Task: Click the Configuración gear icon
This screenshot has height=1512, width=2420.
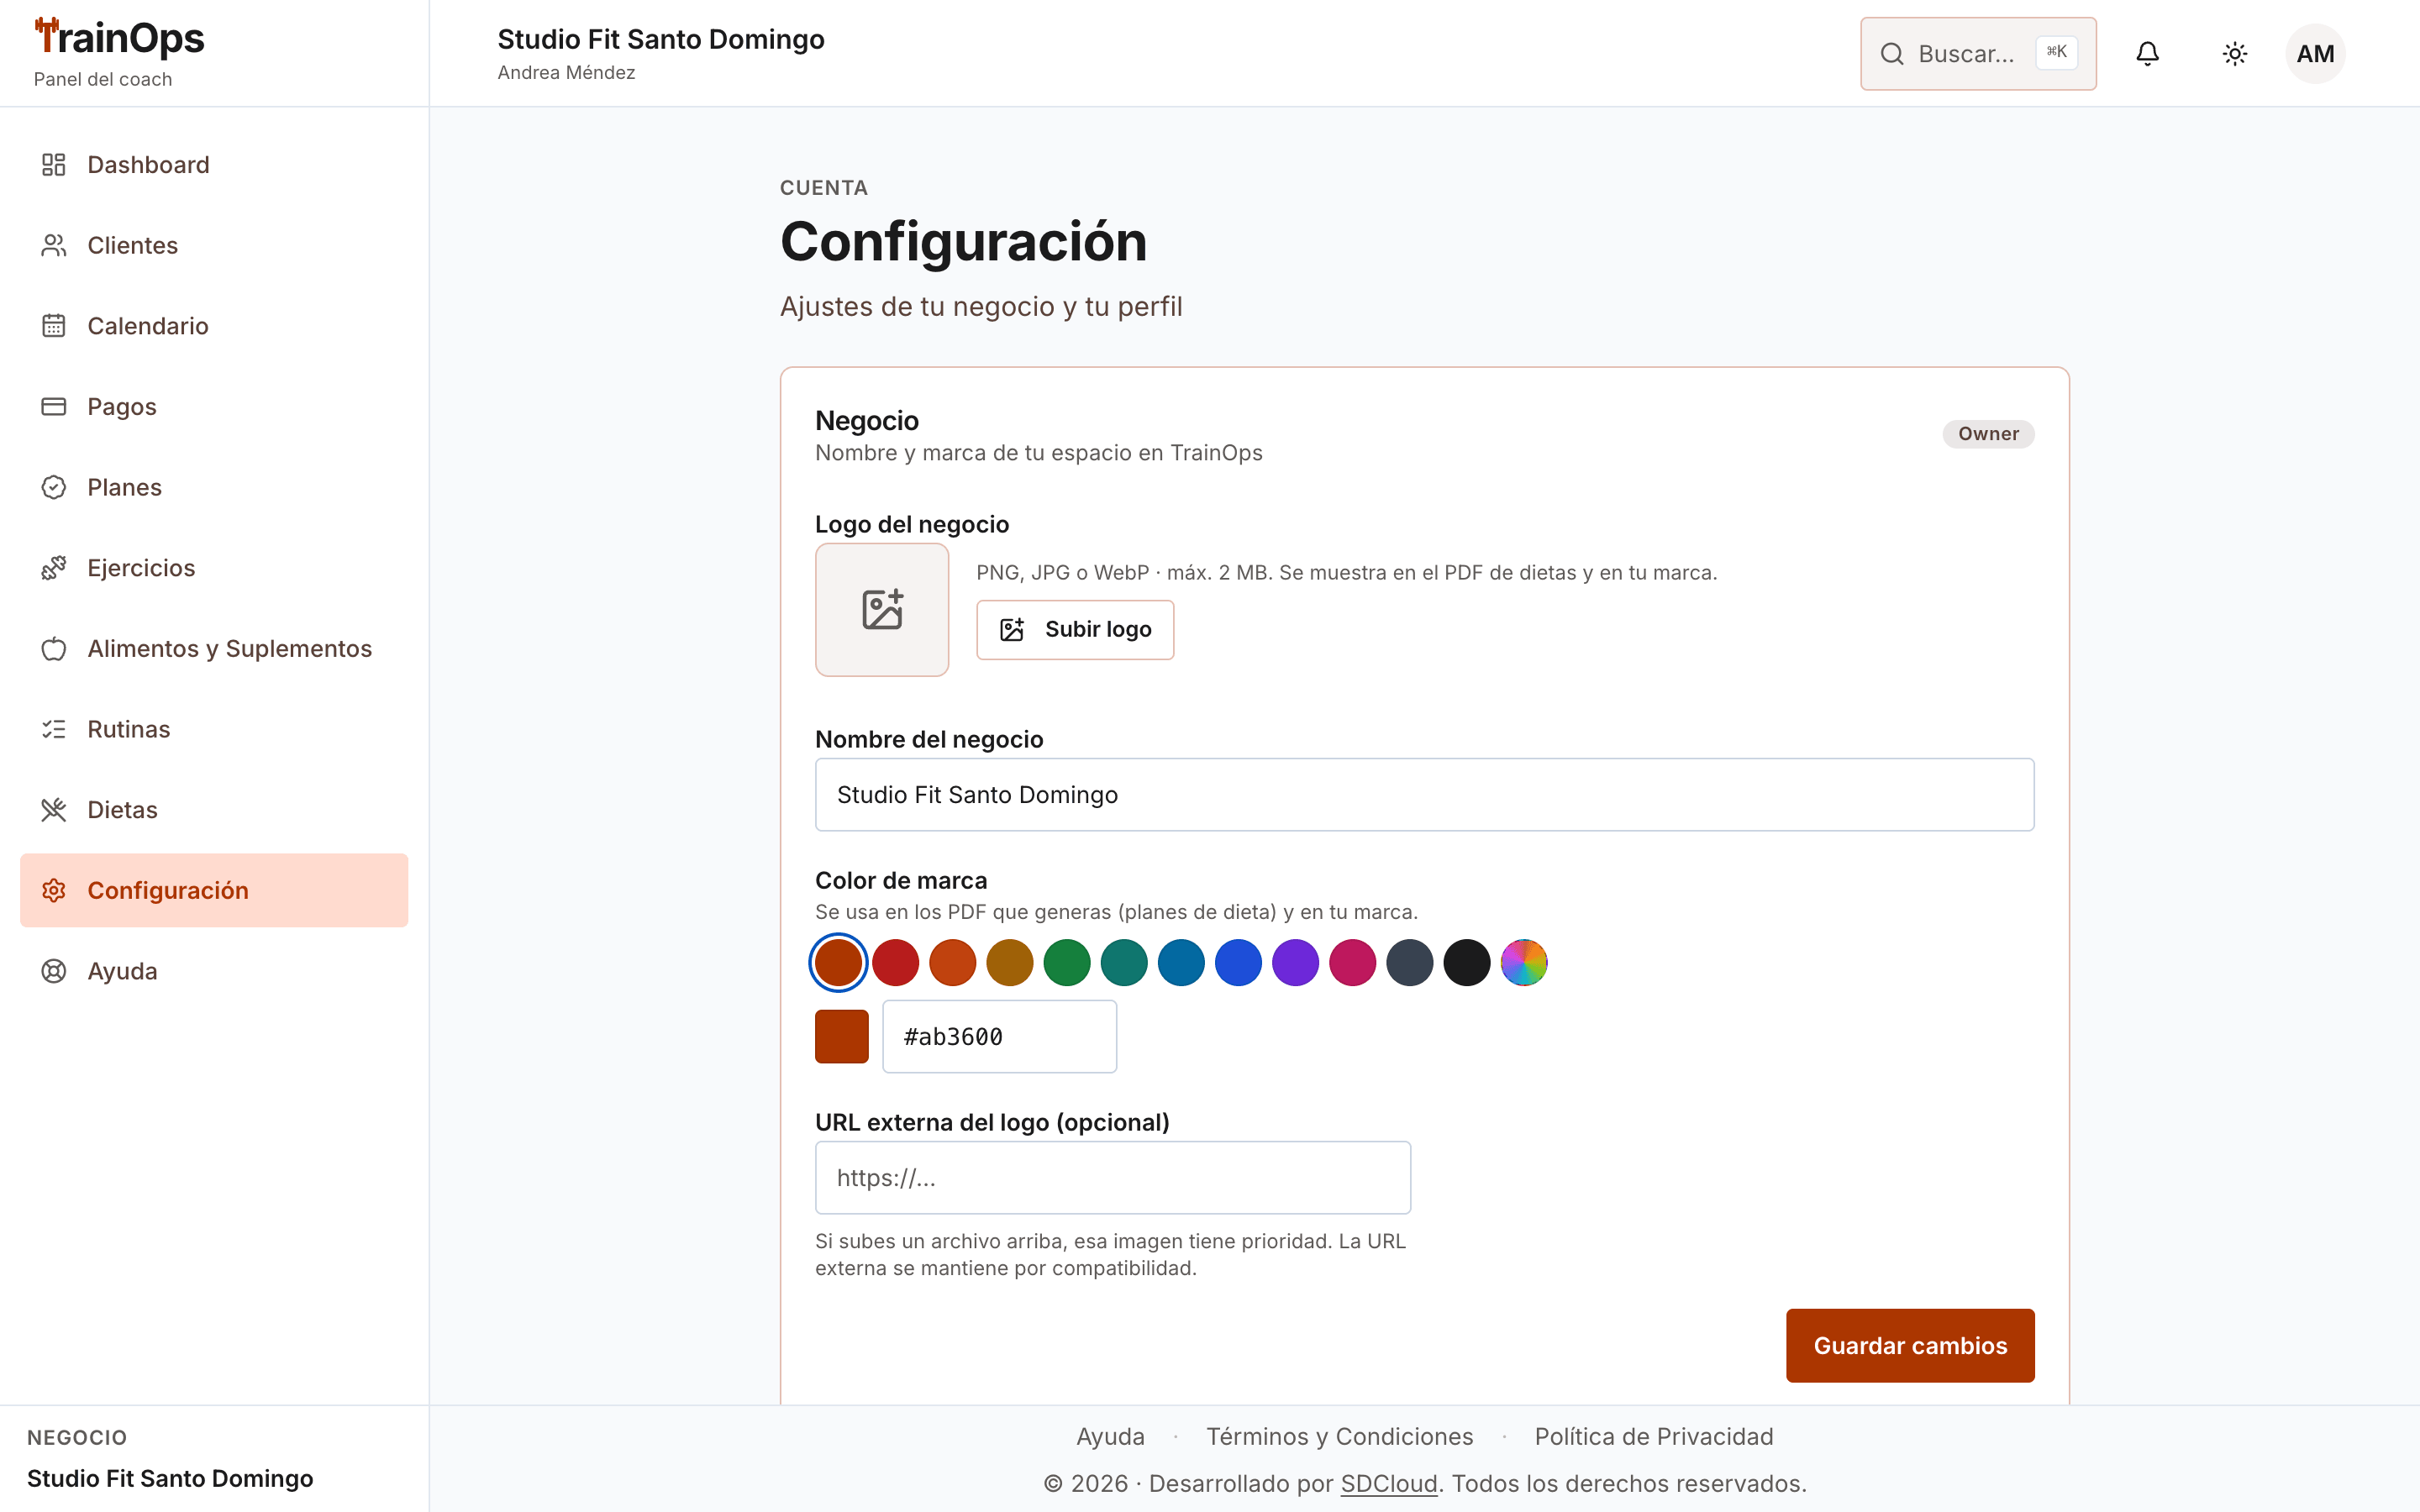Action: pyautogui.click(x=54, y=890)
